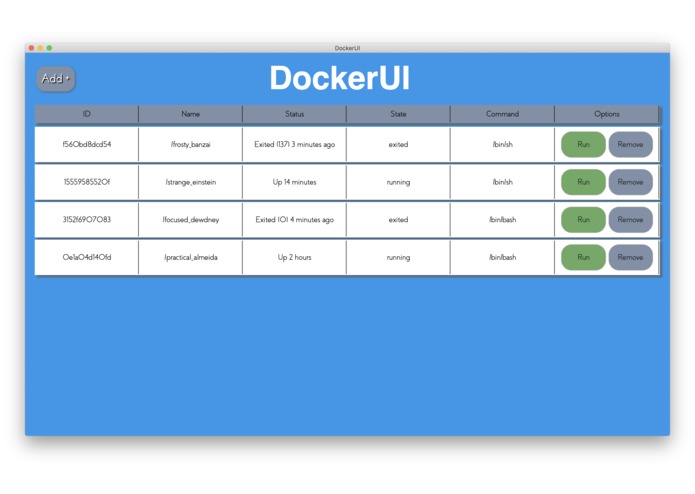Click status 'Exited (137) 3 minutes ago'

click(x=294, y=144)
